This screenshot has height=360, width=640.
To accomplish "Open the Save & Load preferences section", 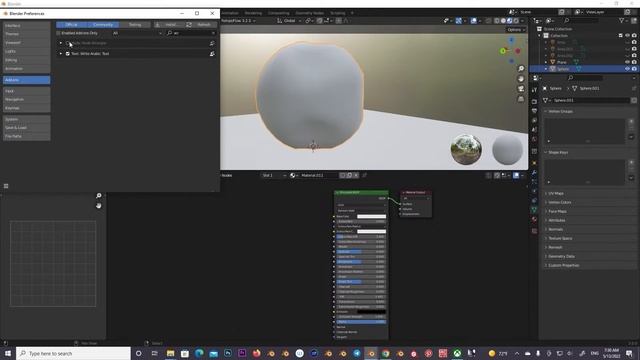I will click(x=27, y=128).
